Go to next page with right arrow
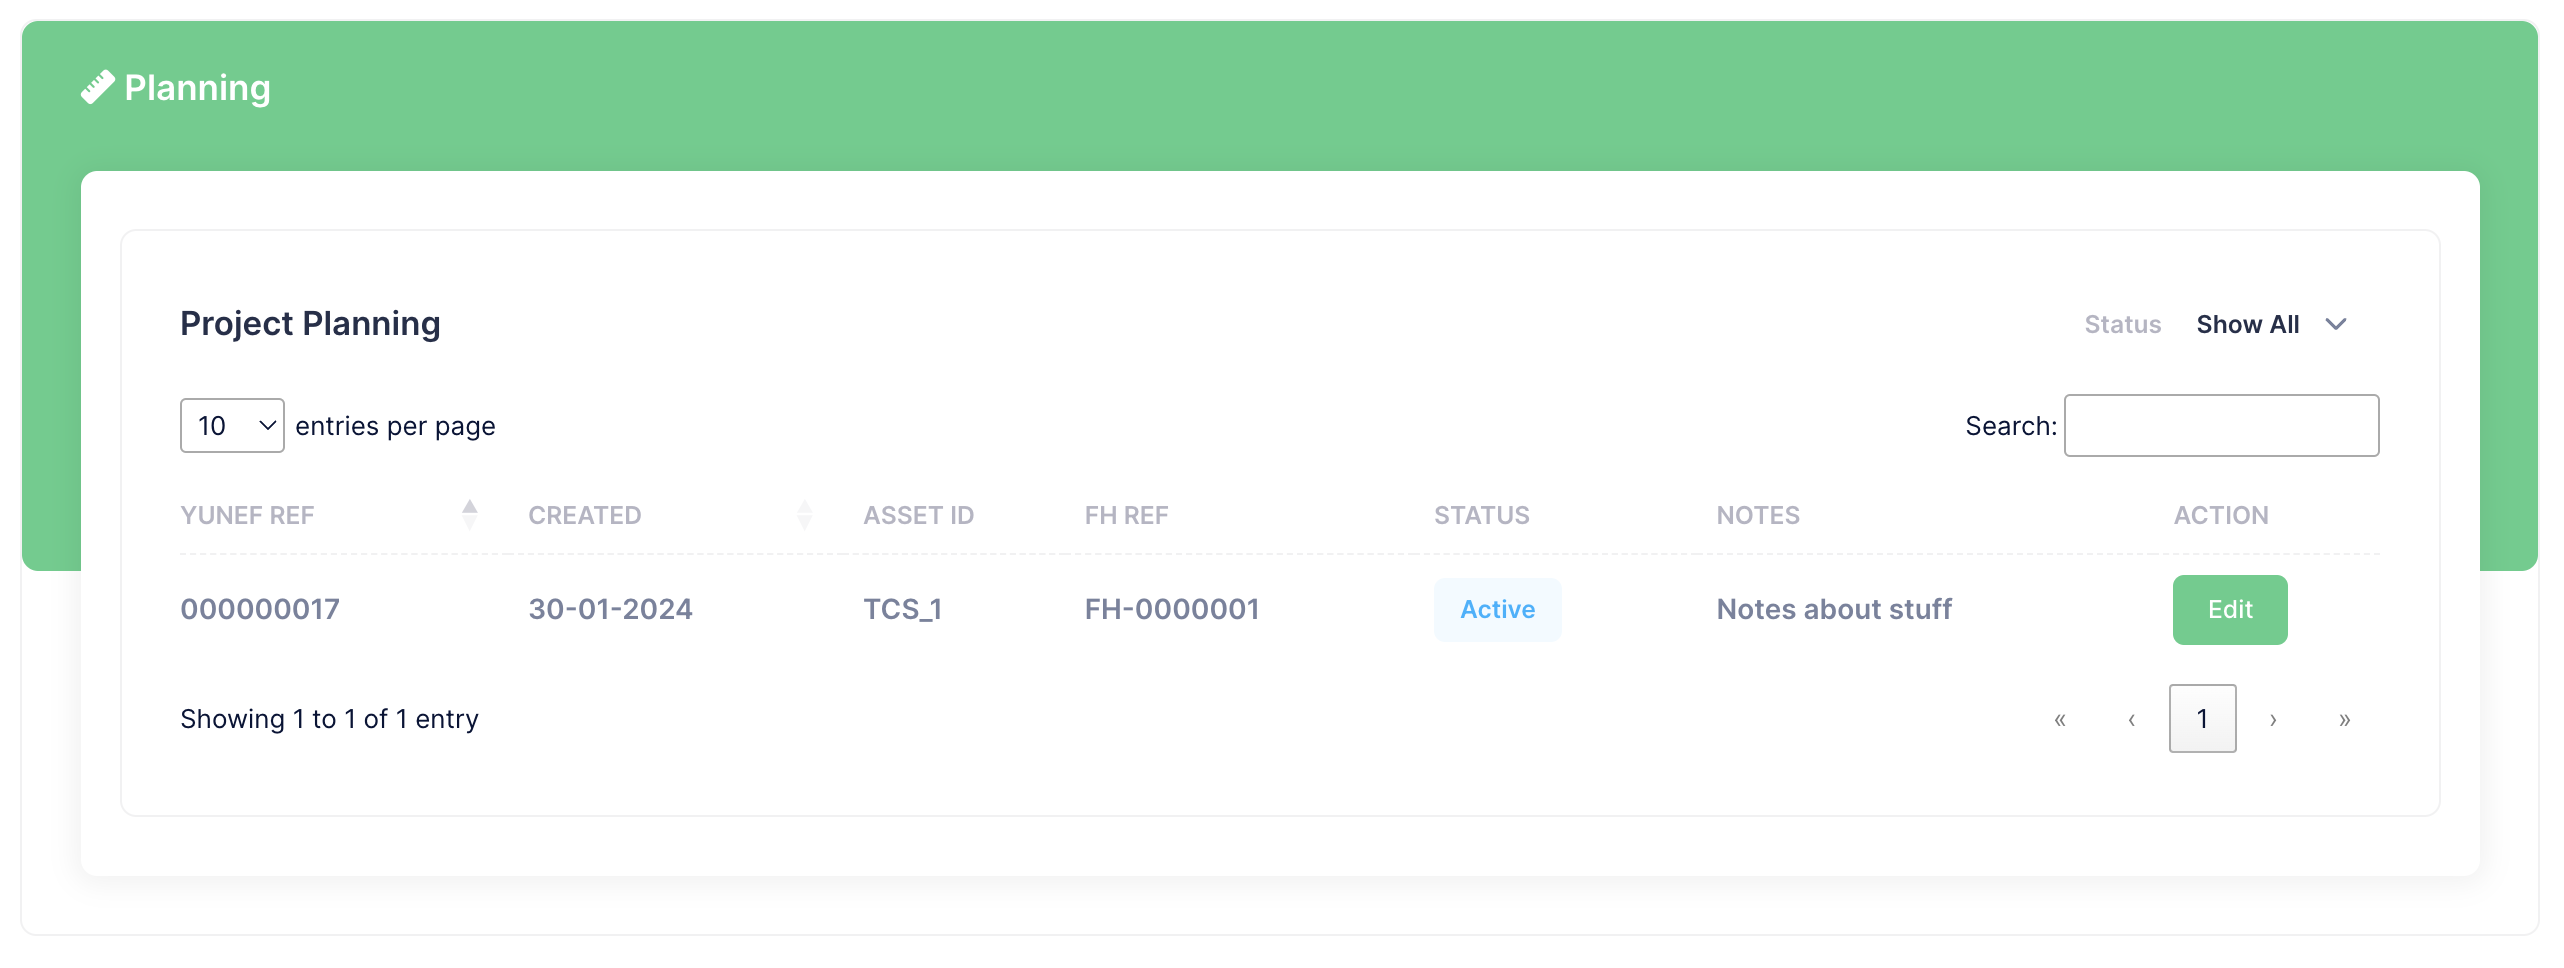 click(x=2273, y=719)
